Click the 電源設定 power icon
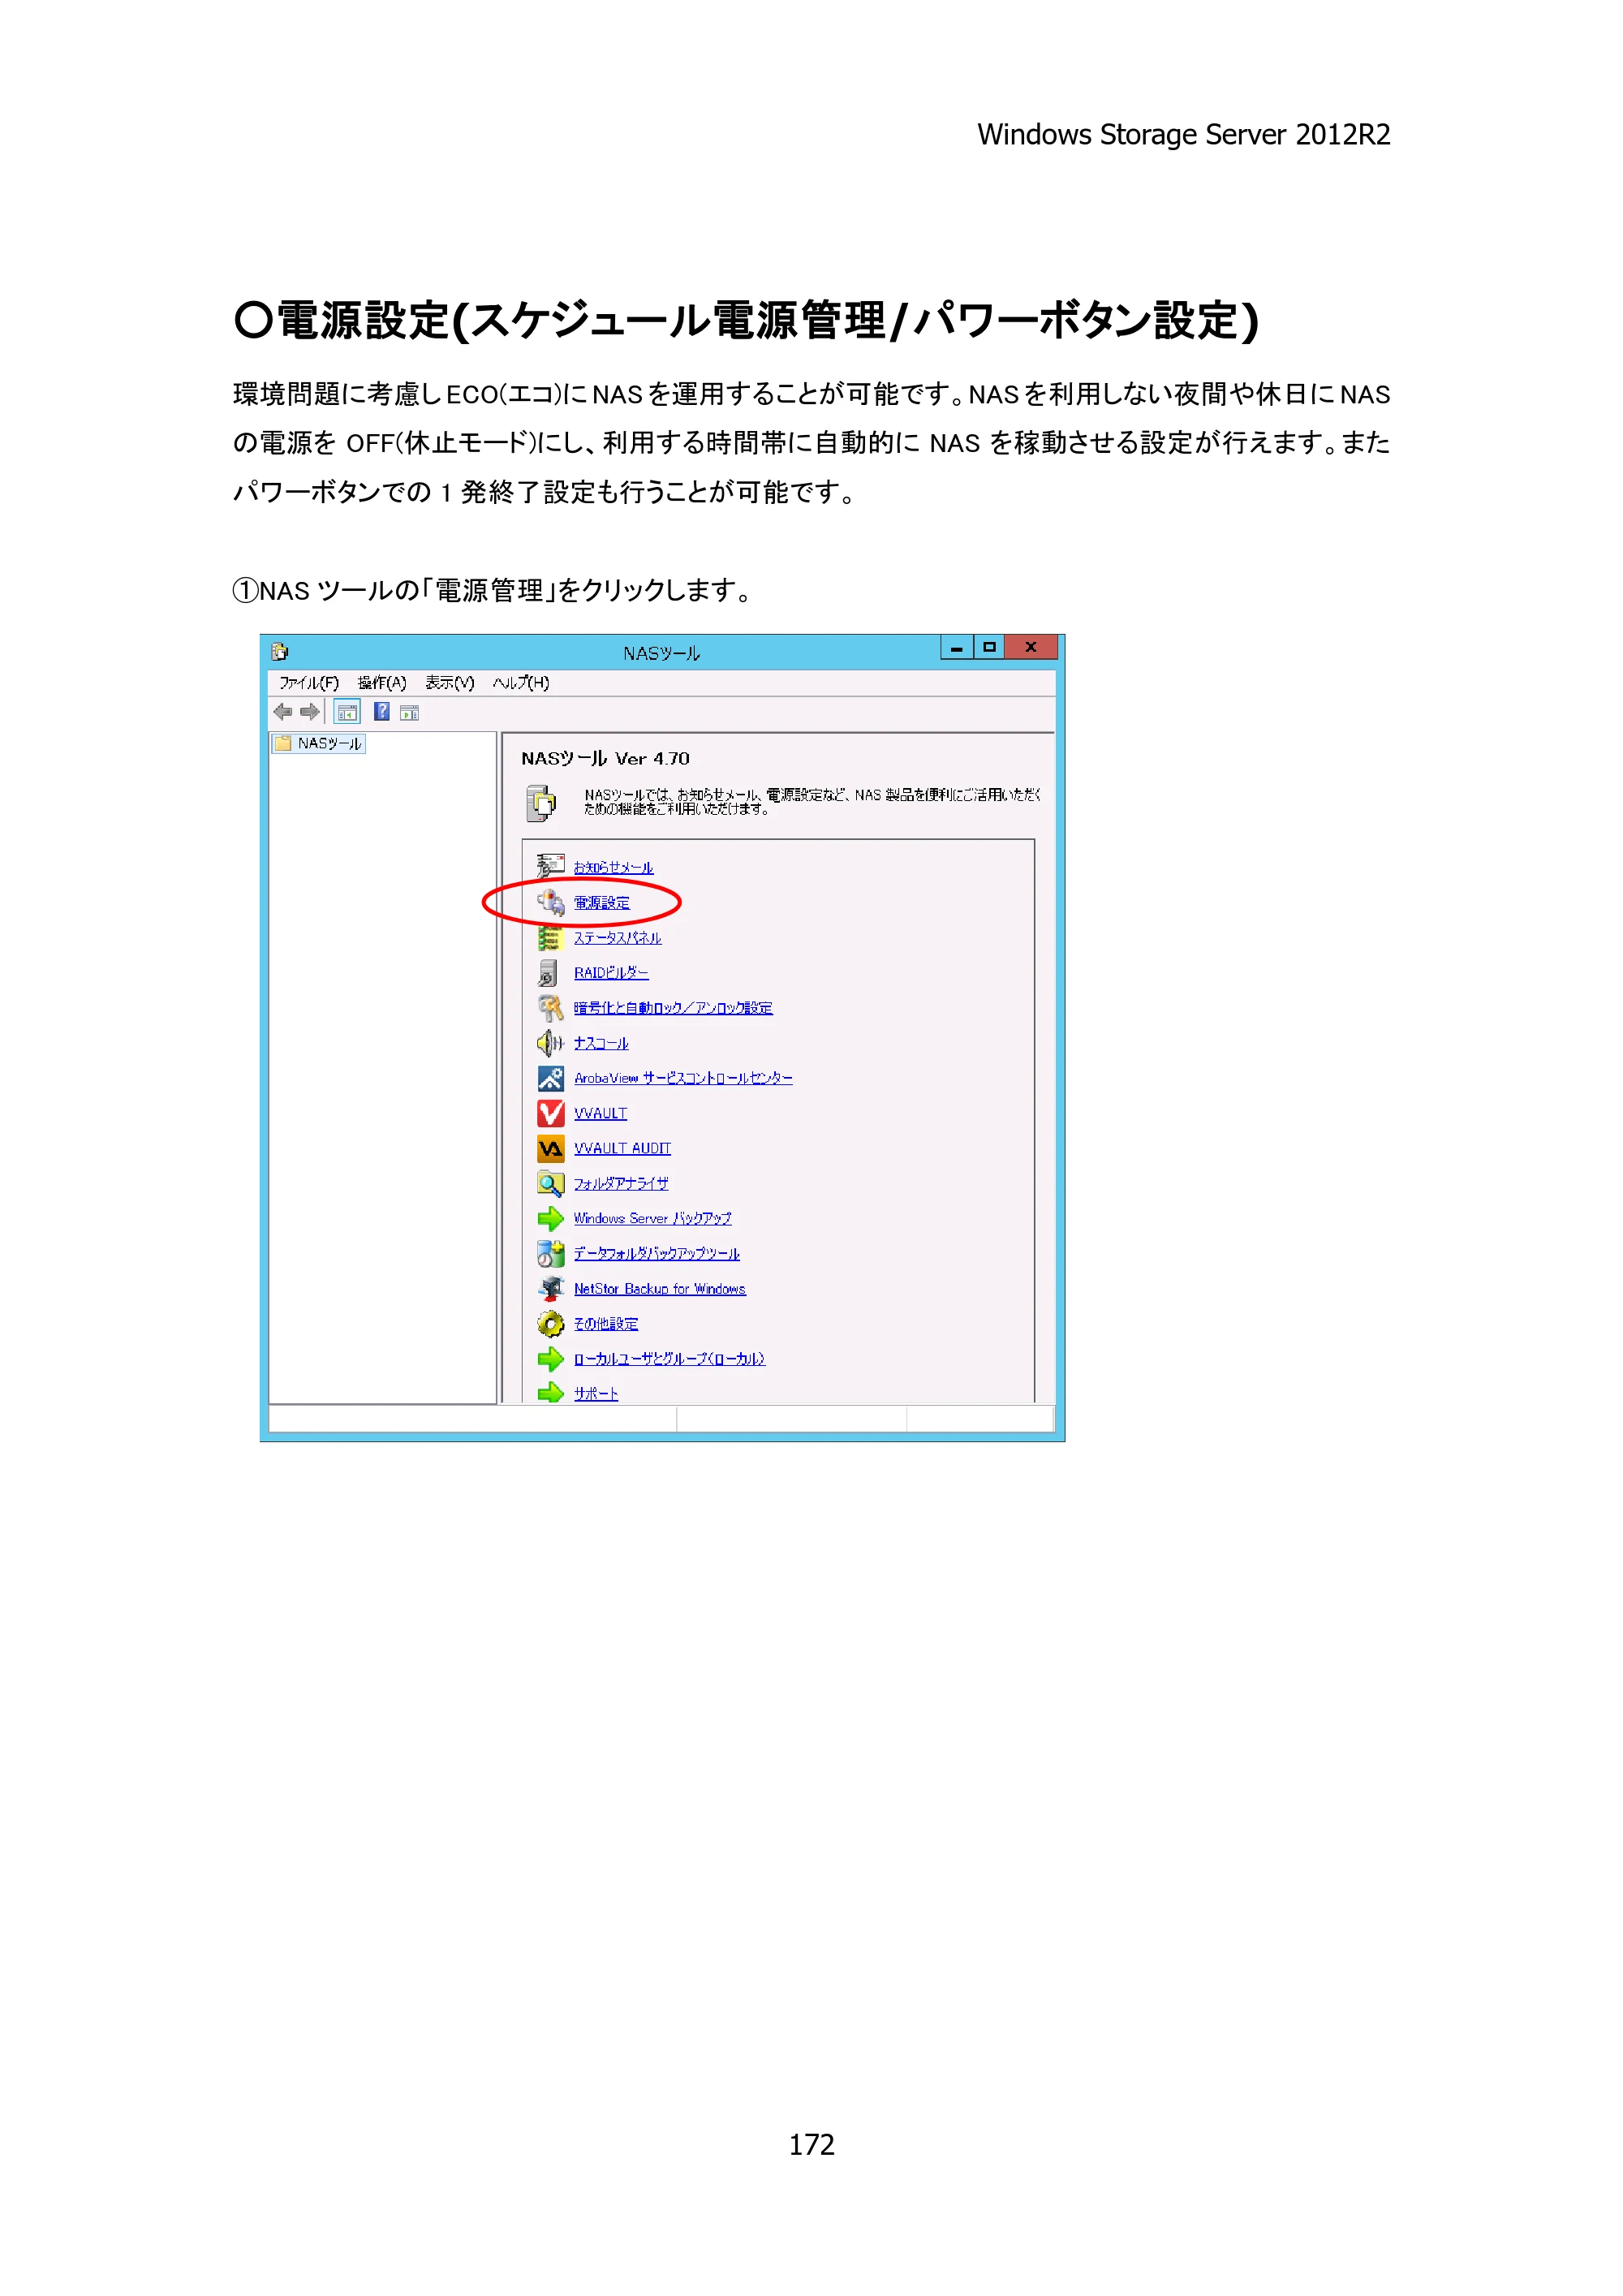1623x2296 pixels. [550, 902]
